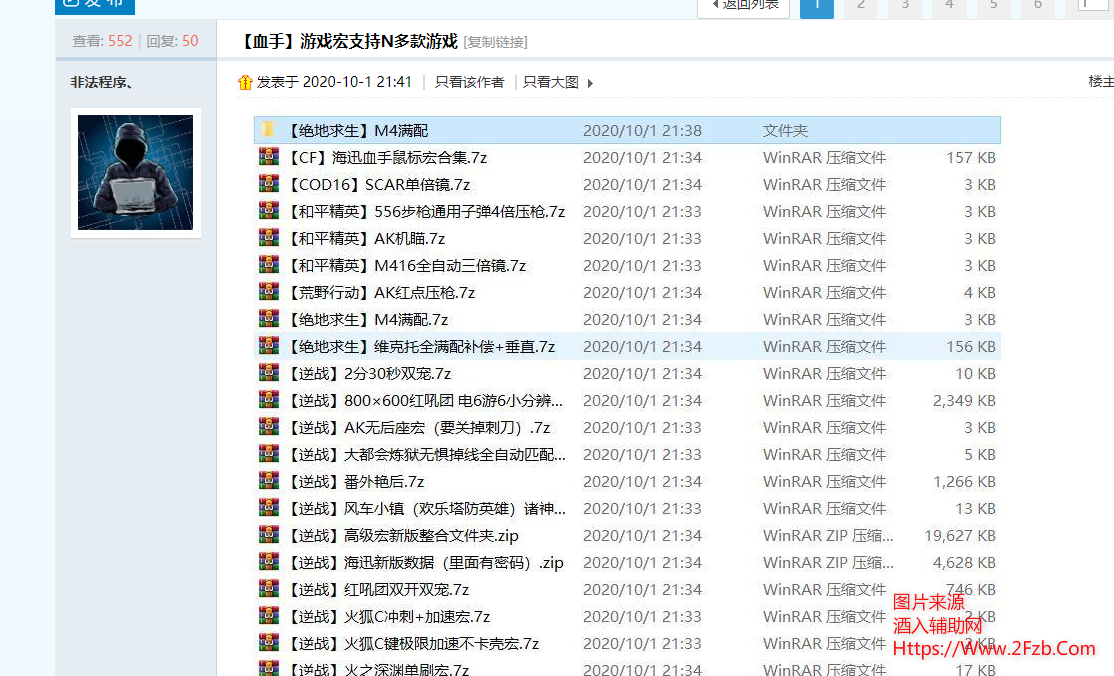Viewport: 1114px width, 676px height.
Task: Select file name 【逆战】高级宏新版整合文件夹.zip
Action: [x=403, y=535]
